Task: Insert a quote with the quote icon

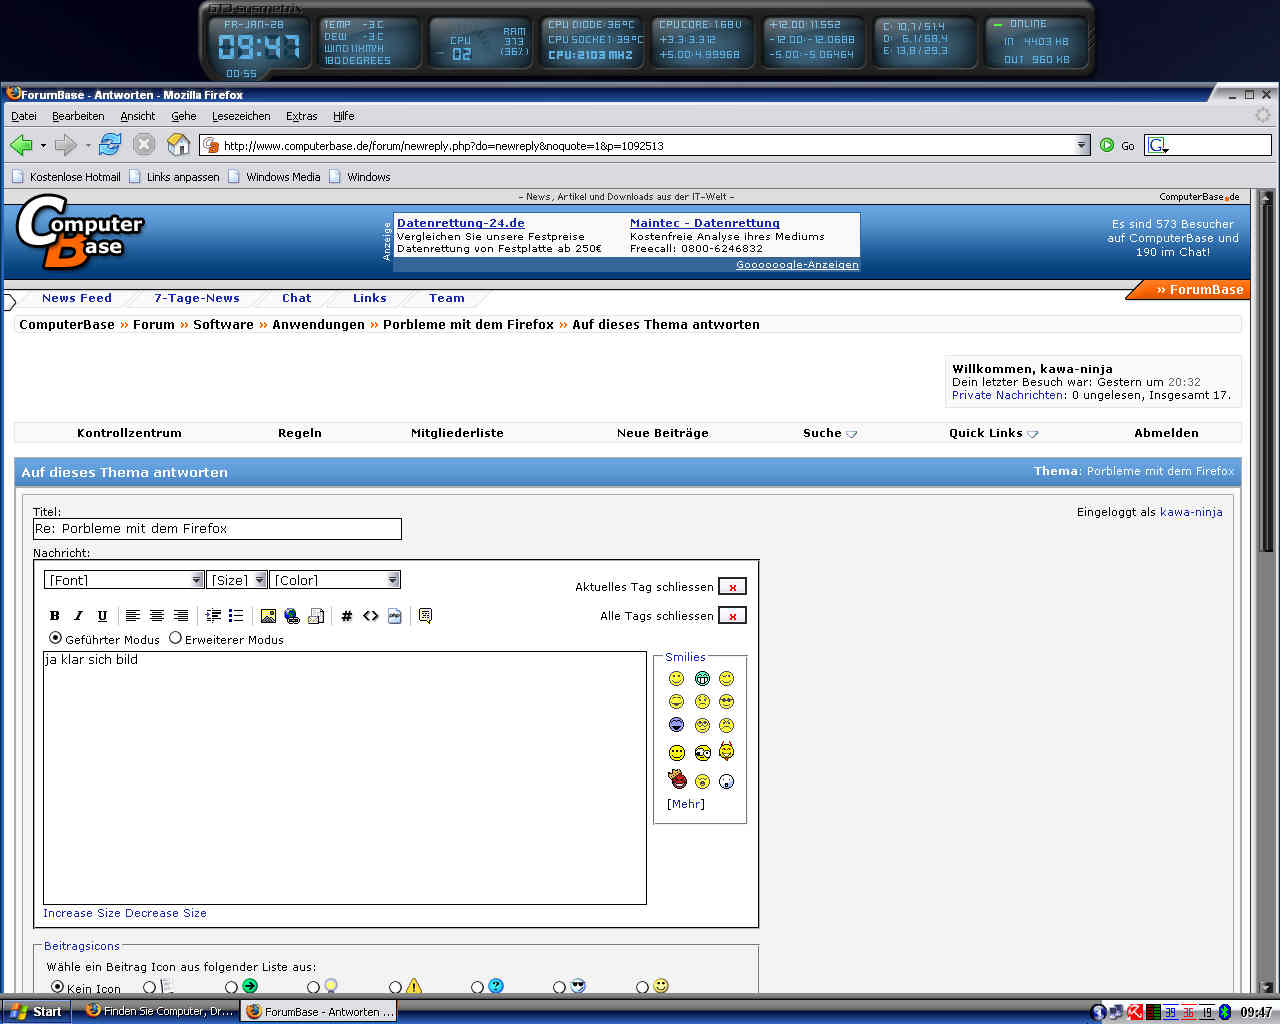Action: pos(425,616)
